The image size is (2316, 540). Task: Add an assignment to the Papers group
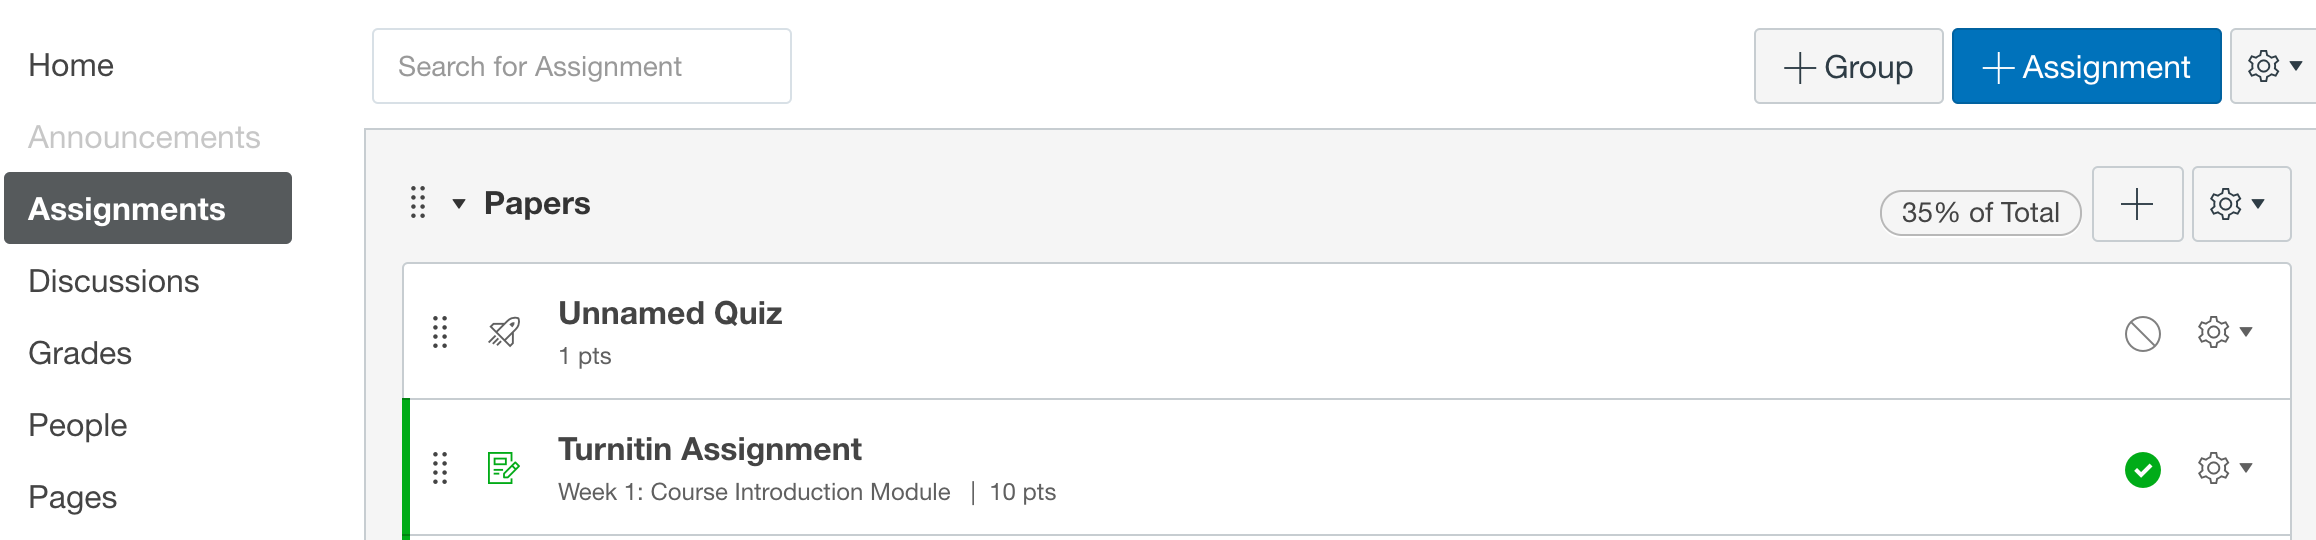(x=2137, y=204)
